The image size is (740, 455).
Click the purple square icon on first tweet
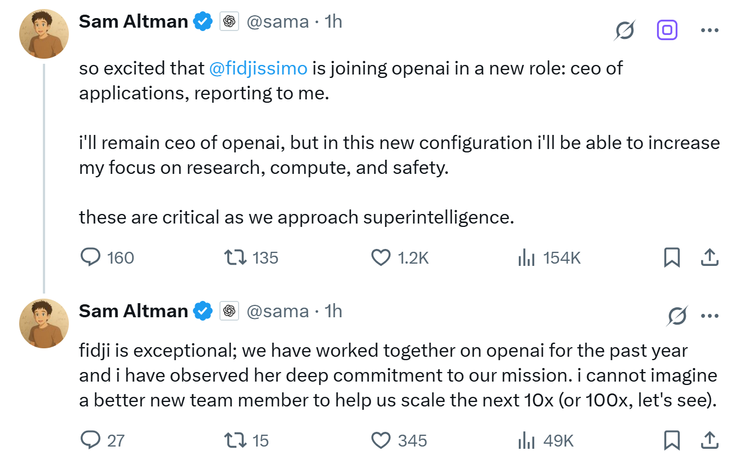point(667,30)
